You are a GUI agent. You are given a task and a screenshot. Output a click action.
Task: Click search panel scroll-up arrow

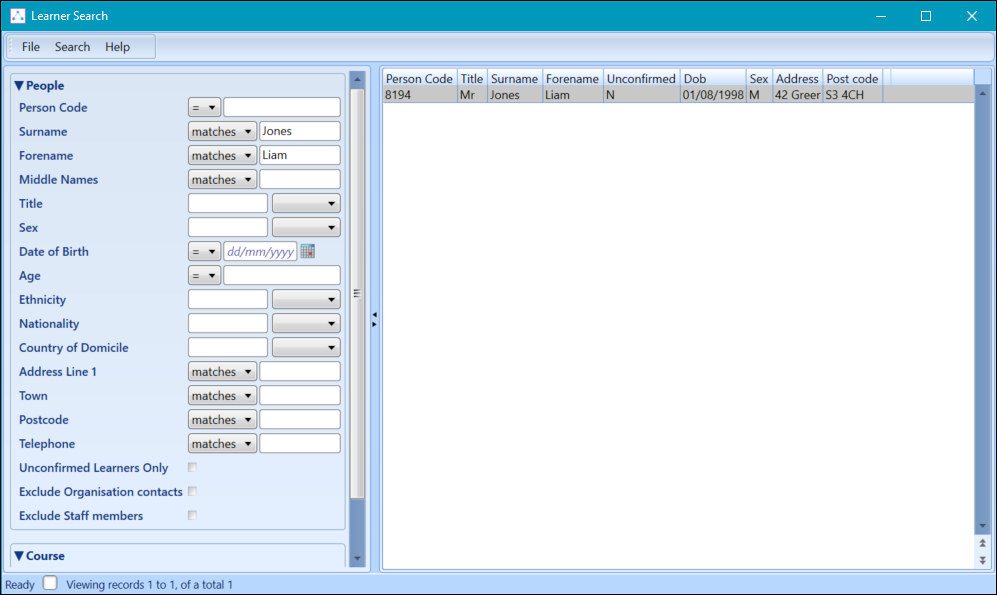[x=357, y=80]
